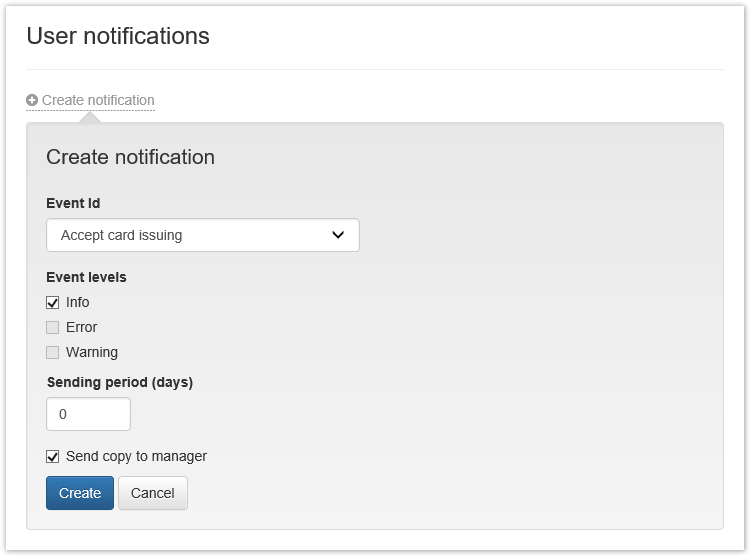
Task: Uncheck the Info event level checkbox
Action: [53, 303]
